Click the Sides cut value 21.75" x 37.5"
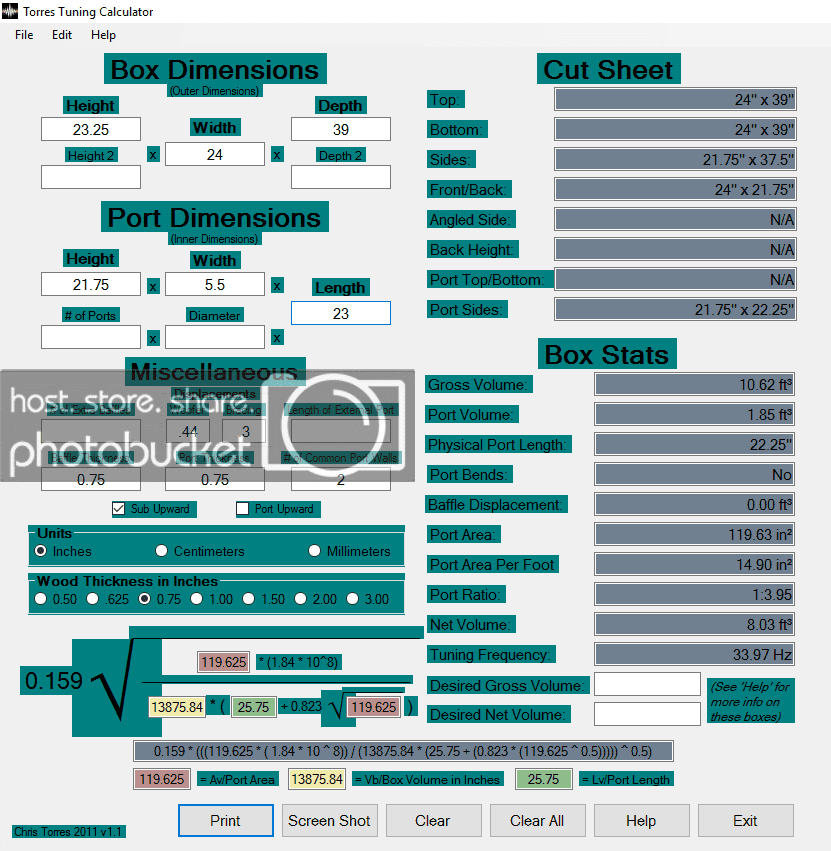831x851 pixels. 675,160
